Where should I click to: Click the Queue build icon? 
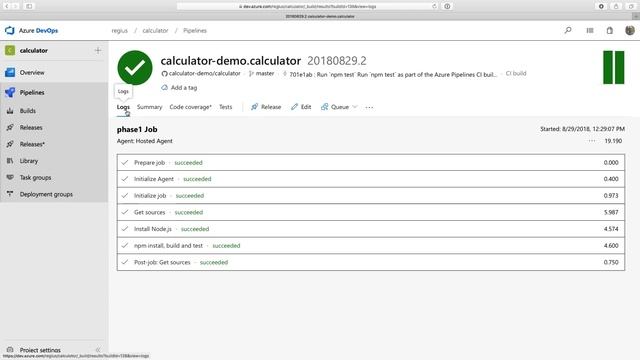click(324, 107)
